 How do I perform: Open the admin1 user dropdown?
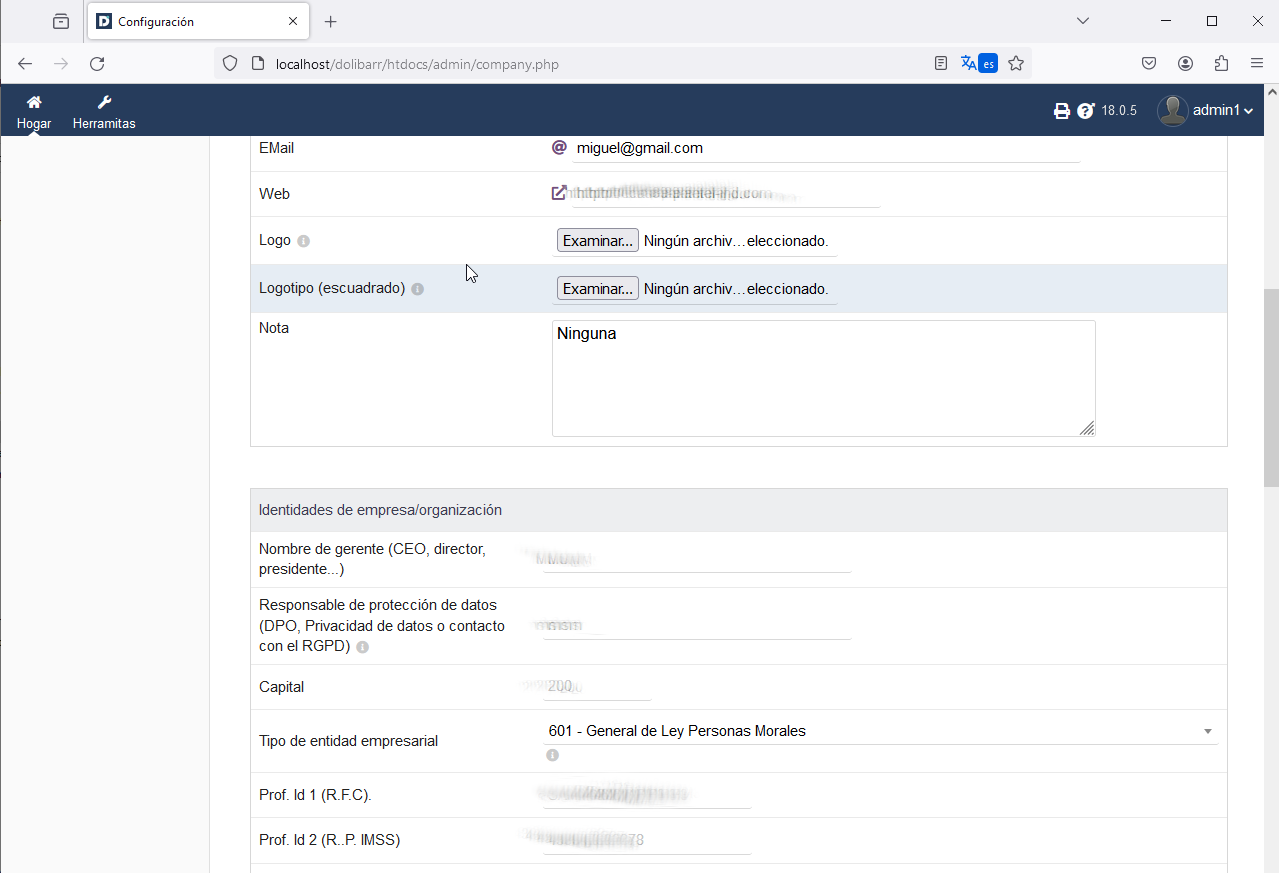[1205, 111]
